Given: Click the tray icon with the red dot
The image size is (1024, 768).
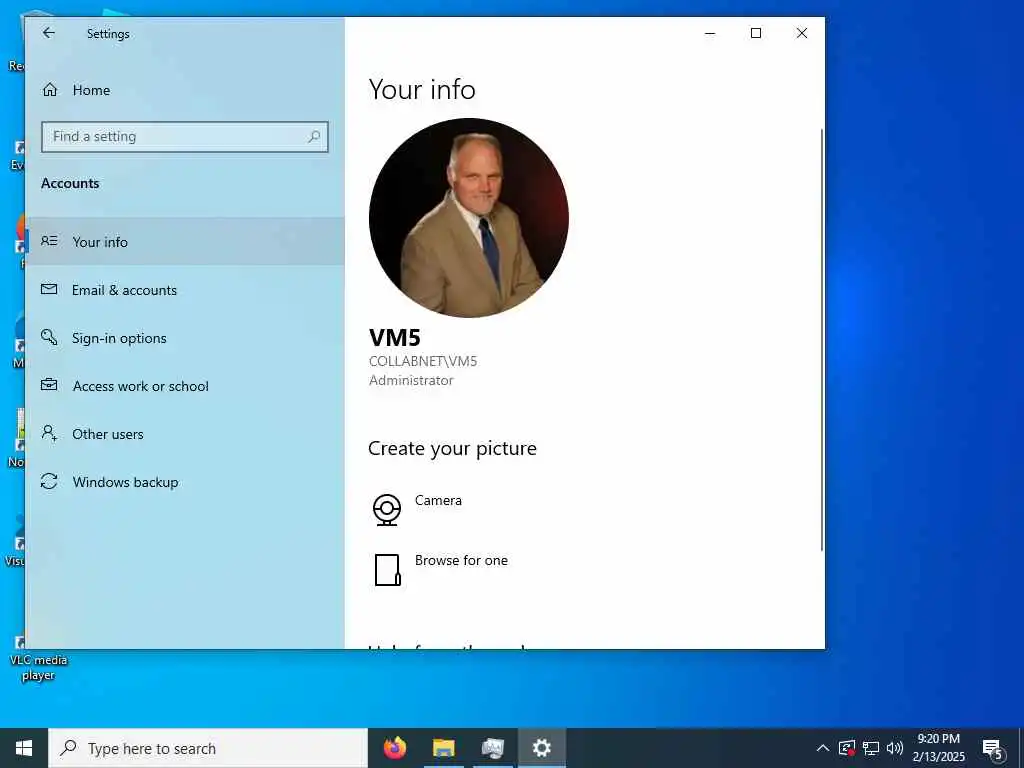Looking at the screenshot, I should pyautogui.click(x=847, y=748).
